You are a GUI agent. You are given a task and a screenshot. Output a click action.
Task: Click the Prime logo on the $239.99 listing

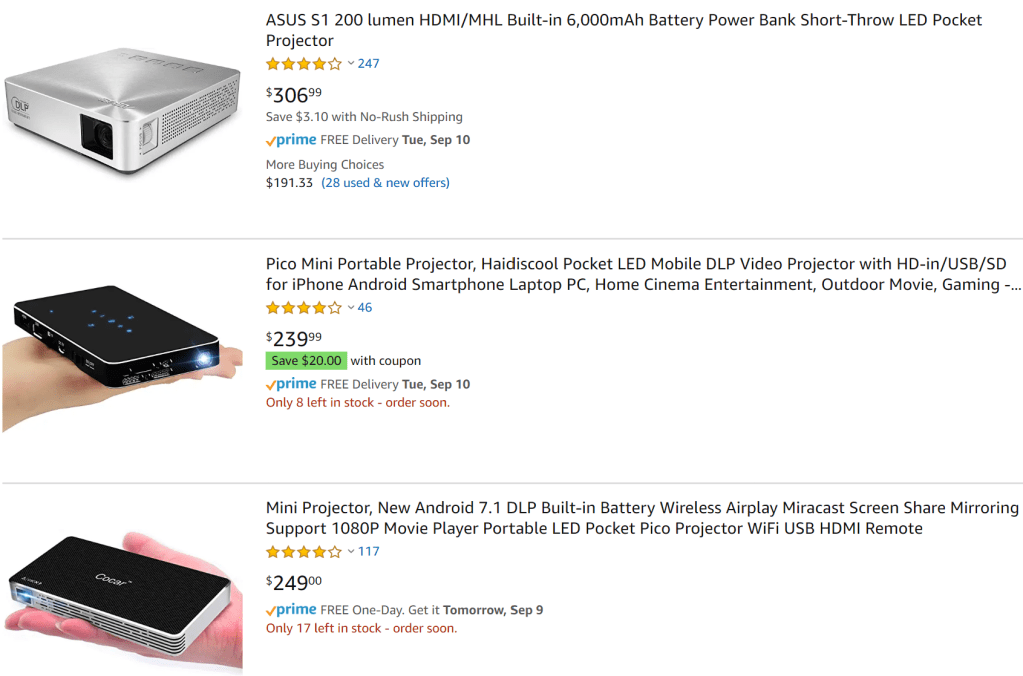(291, 384)
